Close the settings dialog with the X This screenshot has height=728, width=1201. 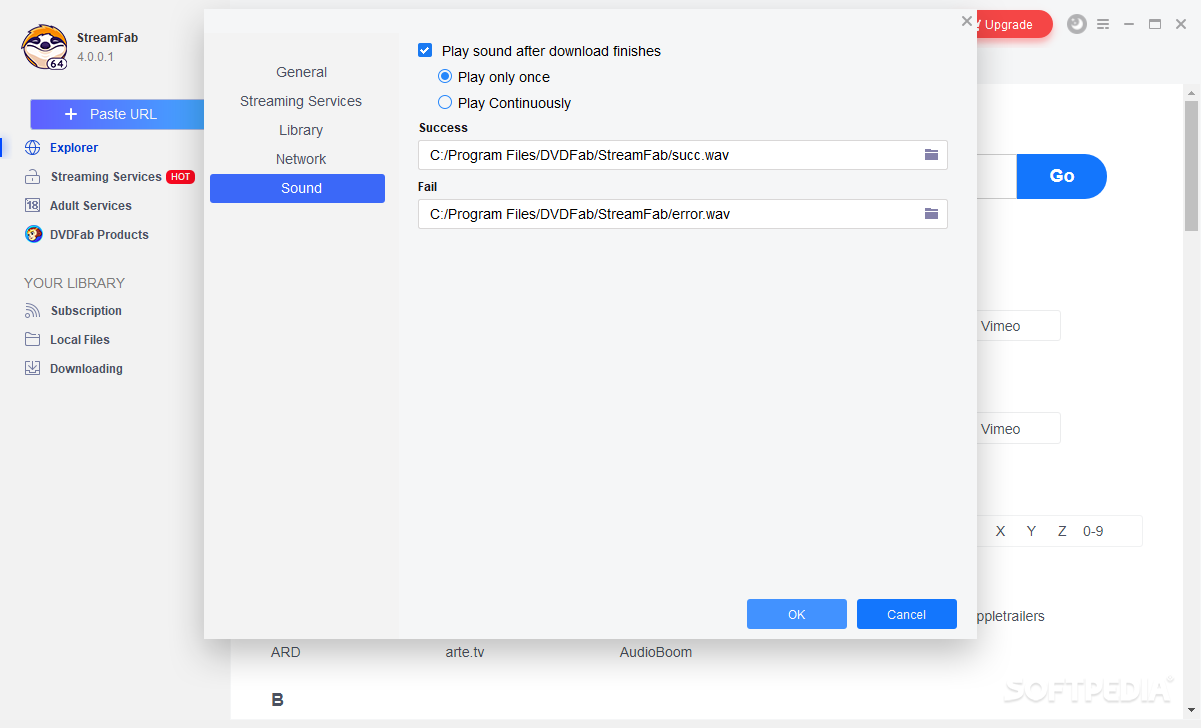click(x=967, y=21)
